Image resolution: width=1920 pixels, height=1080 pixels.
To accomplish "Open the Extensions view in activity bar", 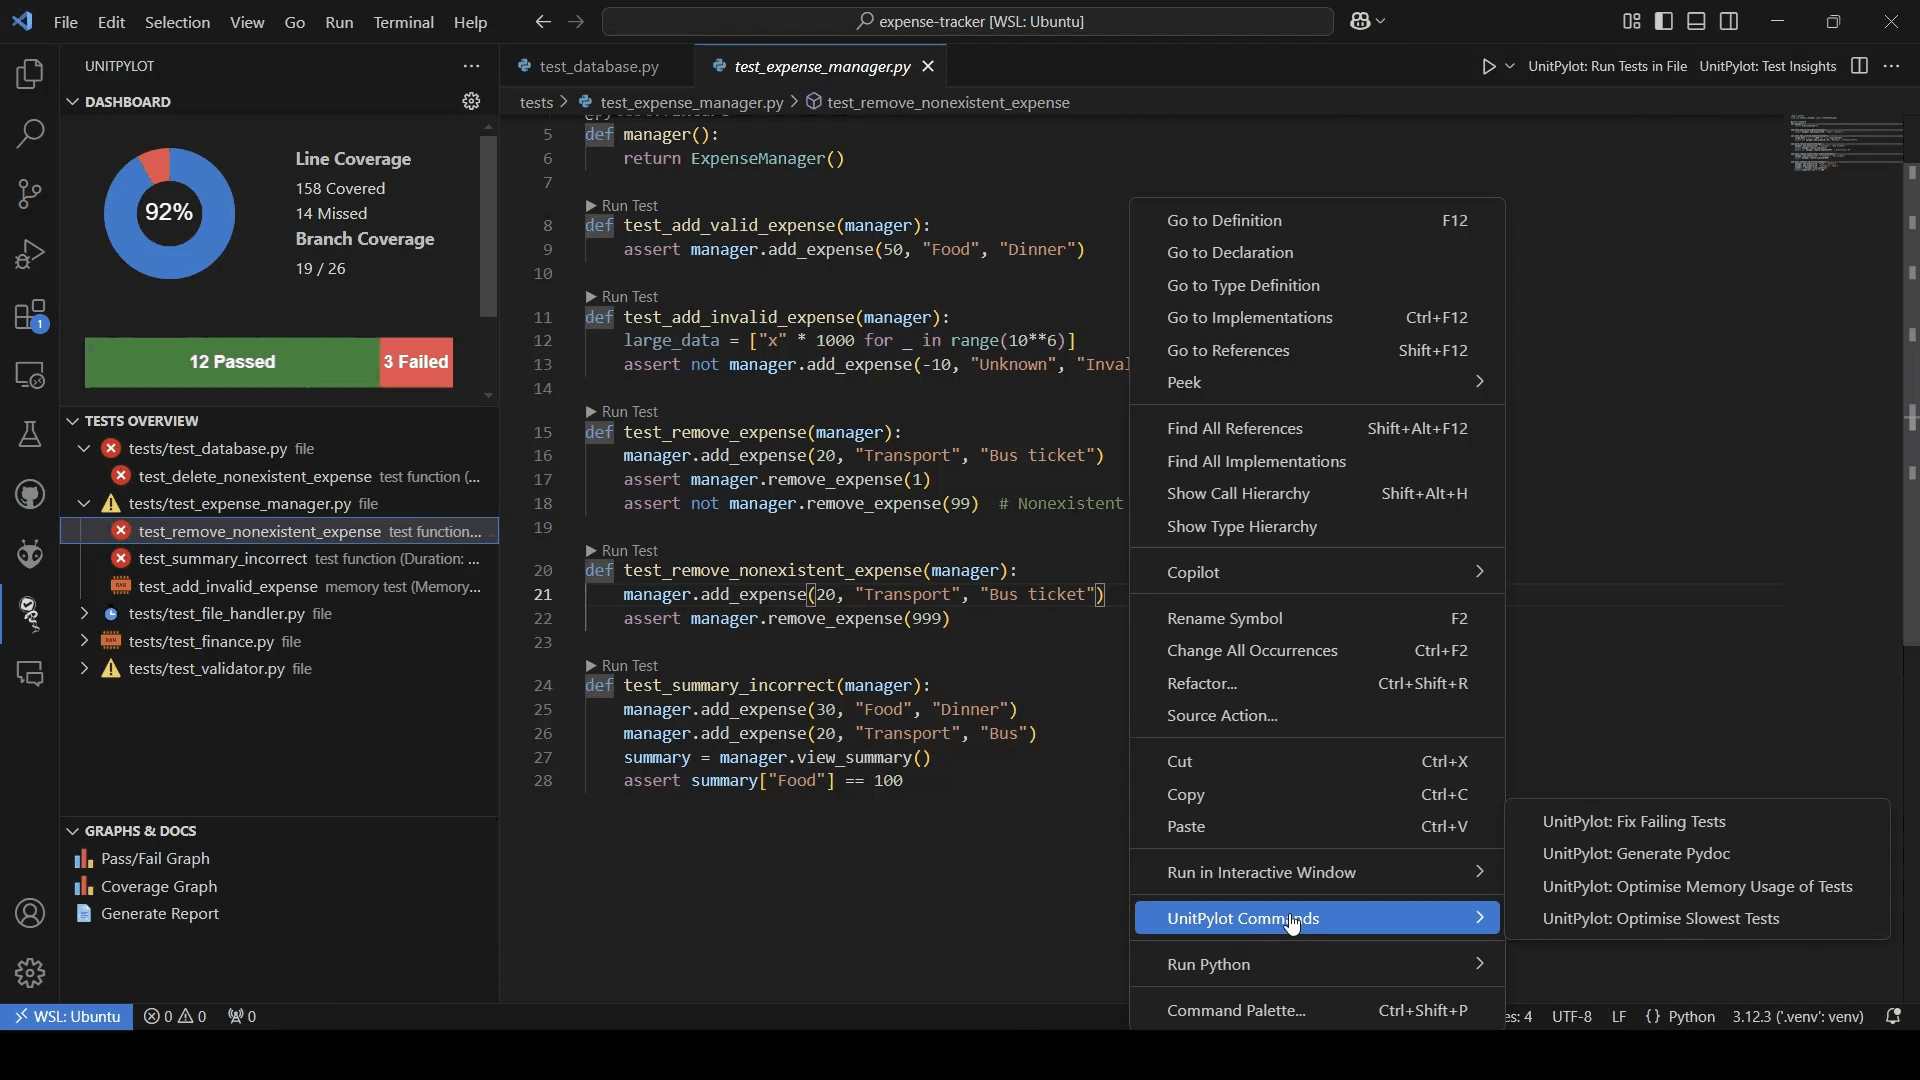I will tap(30, 315).
